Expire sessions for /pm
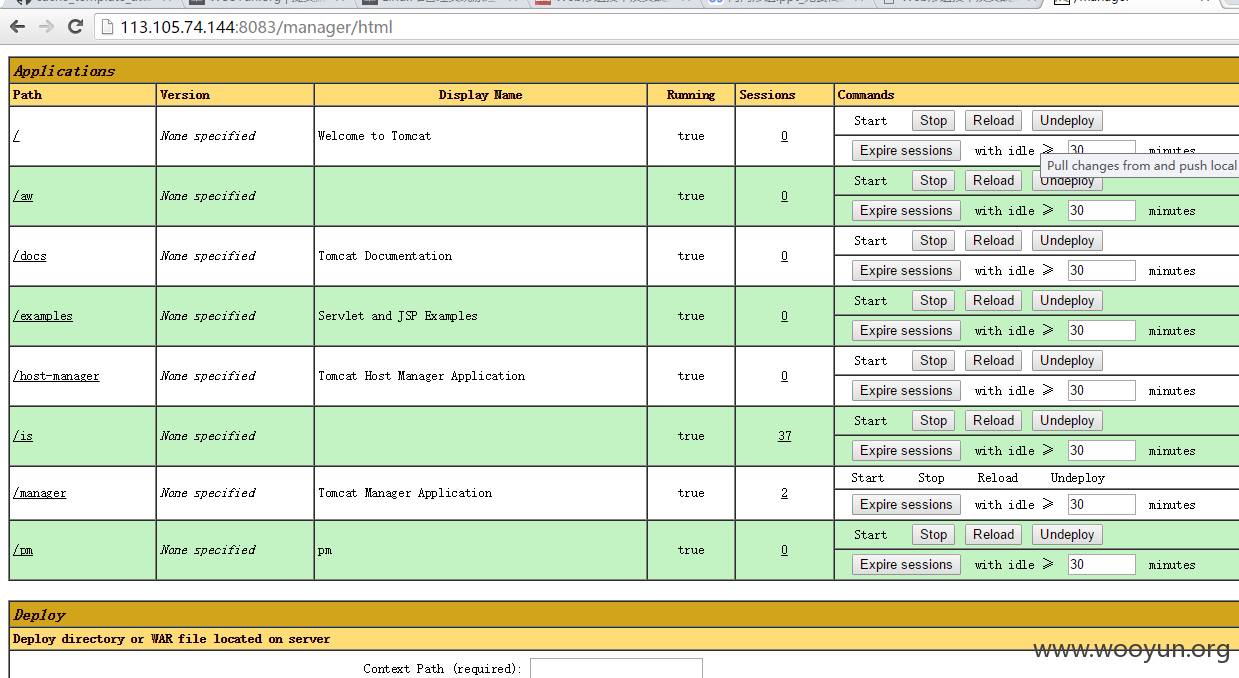 pos(906,564)
